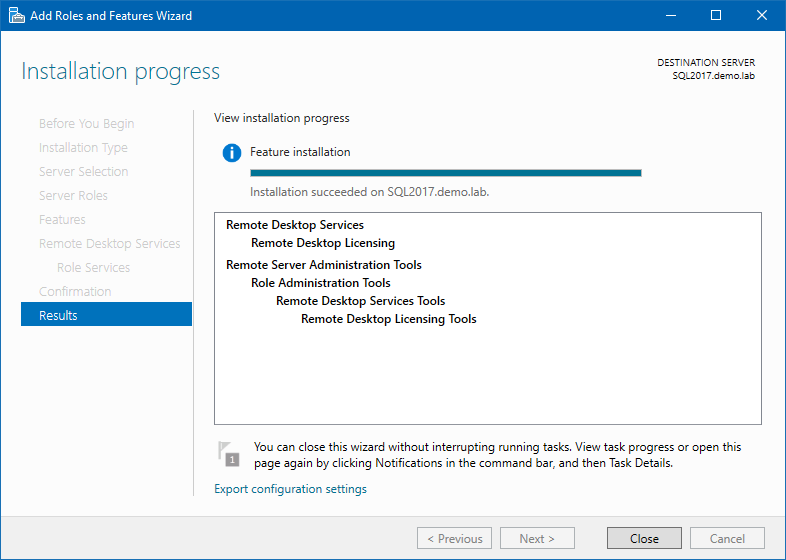The height and width of the screenshot is (560, 786).
Task: Click the feature installation progress bar
Action: (445, 173)
